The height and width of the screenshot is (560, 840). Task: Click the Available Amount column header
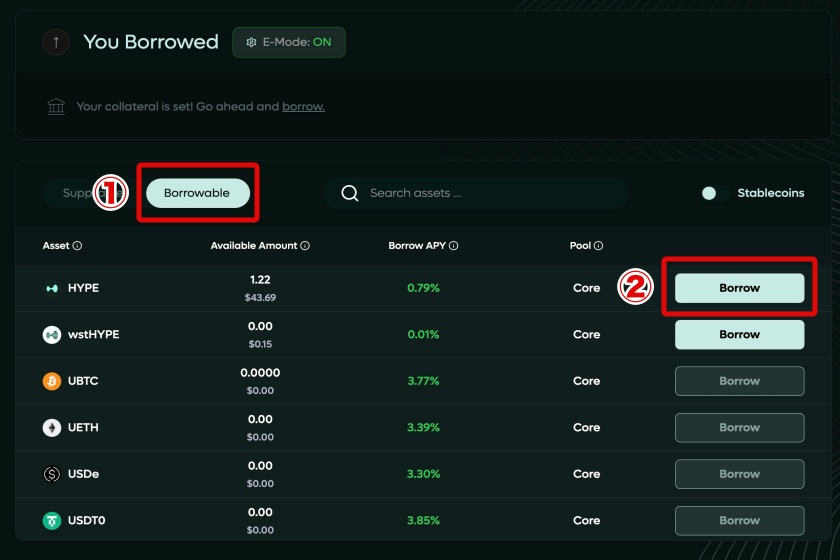(x=253, y=245)
